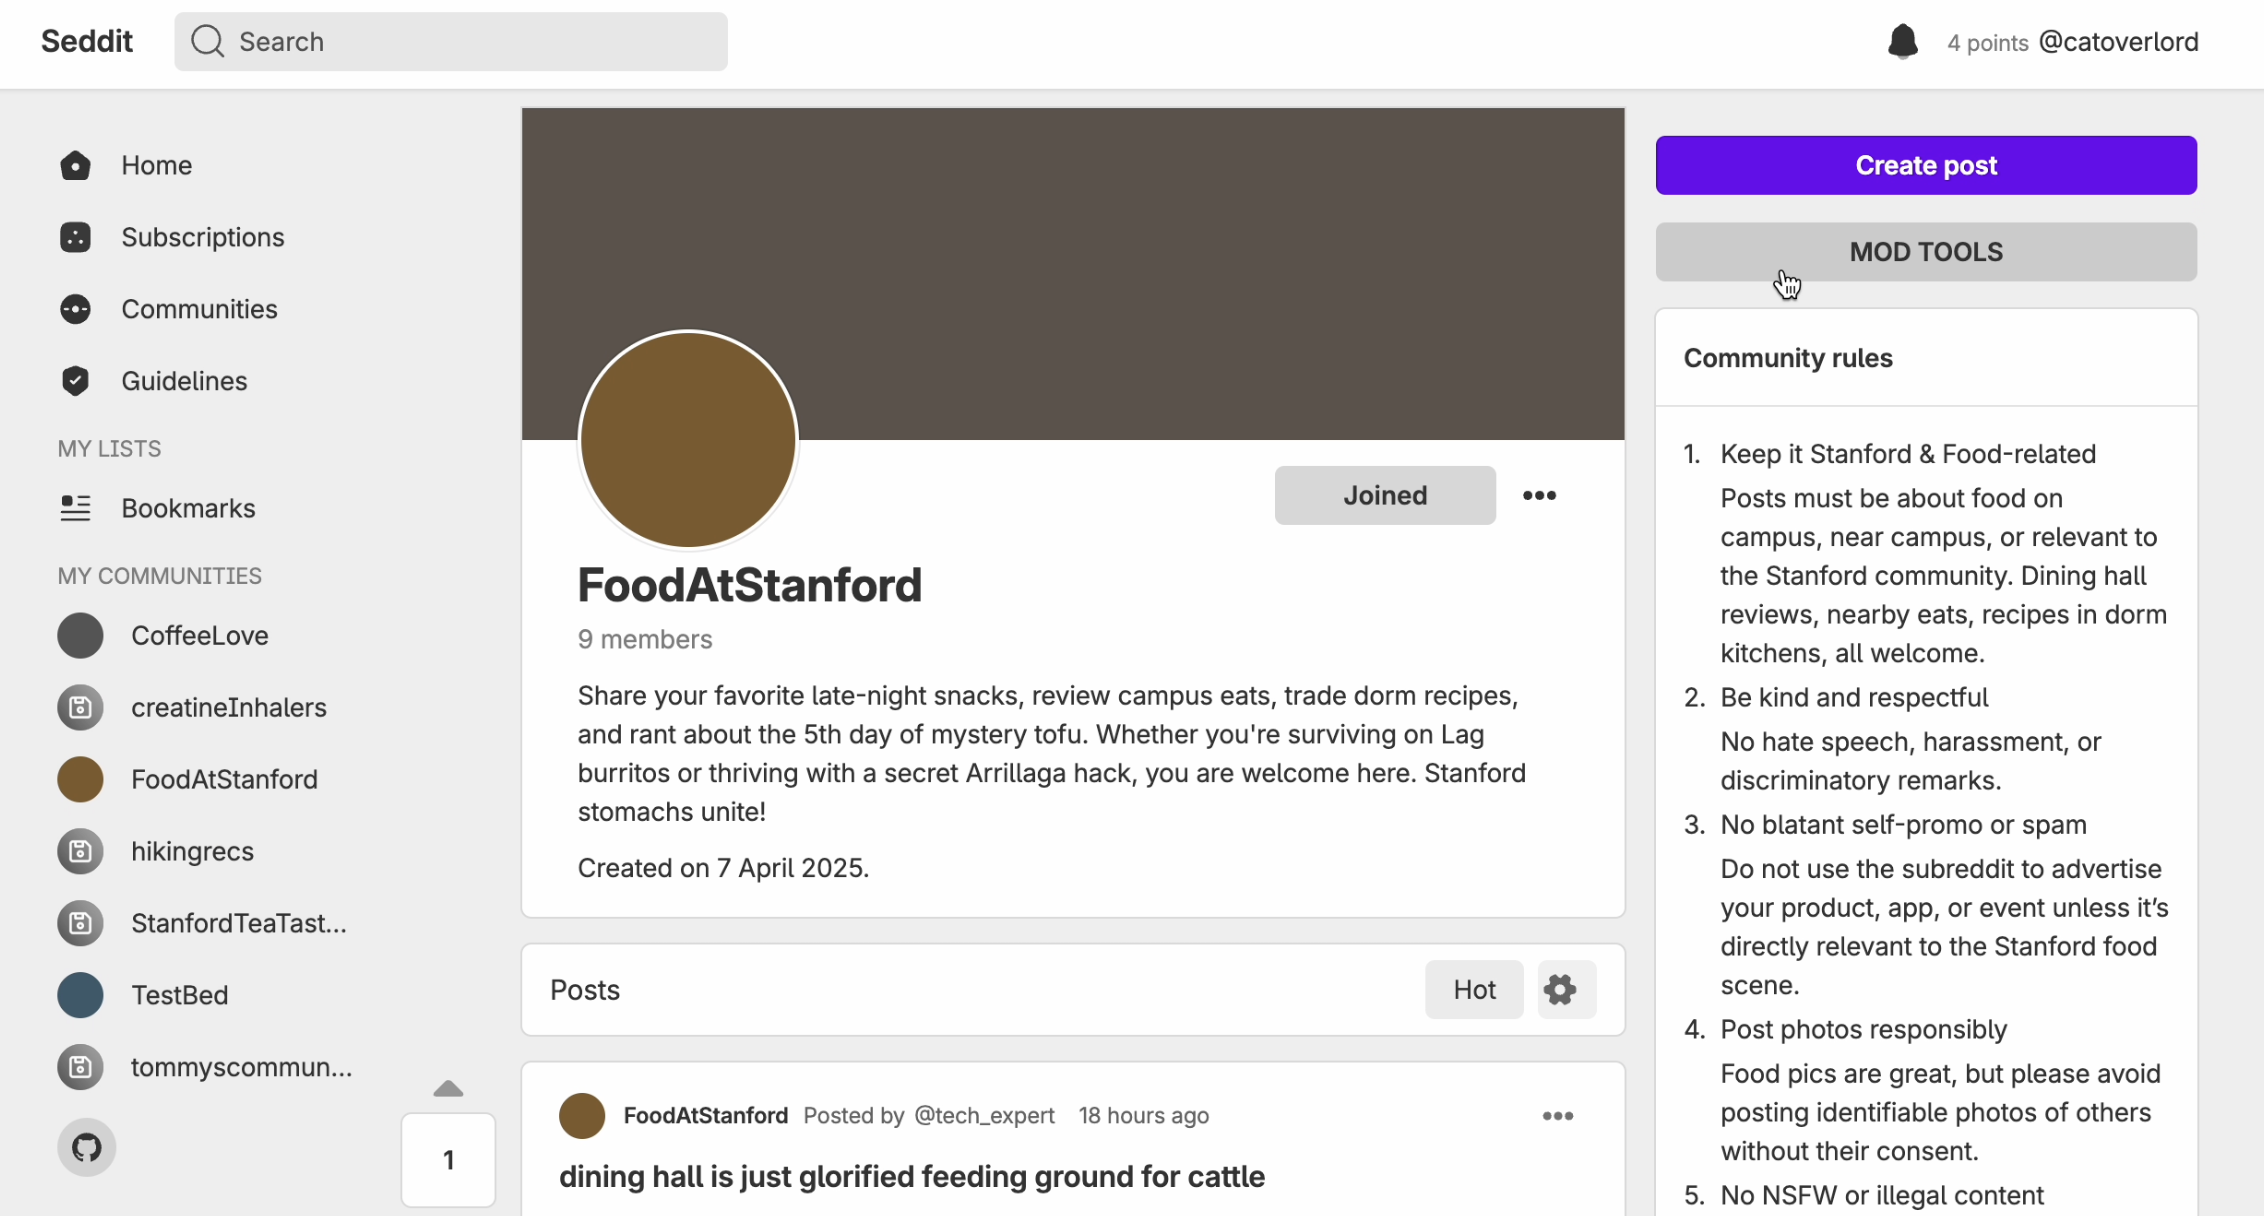Image resolution: width=2264 pixels, height=1216 pixels.
Task: Open the notifications bell
Action: (1902, 42)
